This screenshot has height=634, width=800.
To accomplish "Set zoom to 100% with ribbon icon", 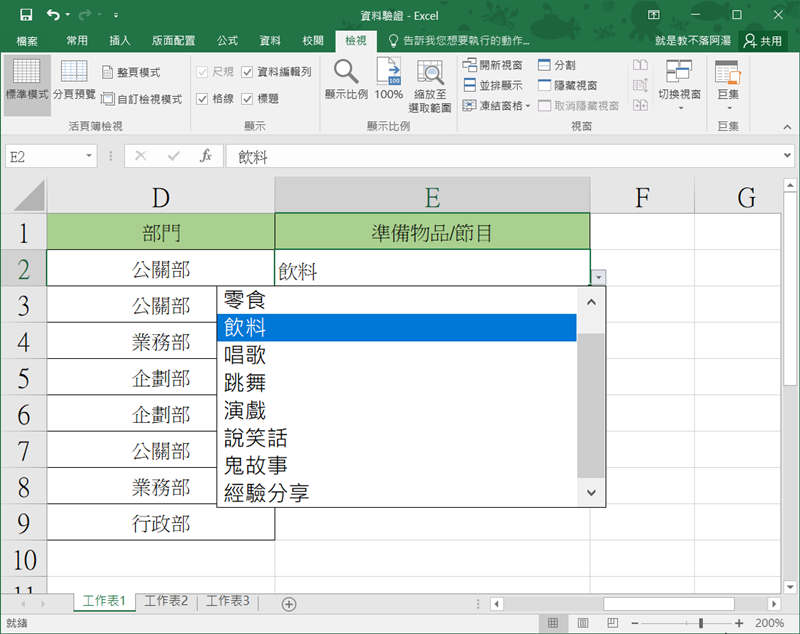I will (389, 80).
